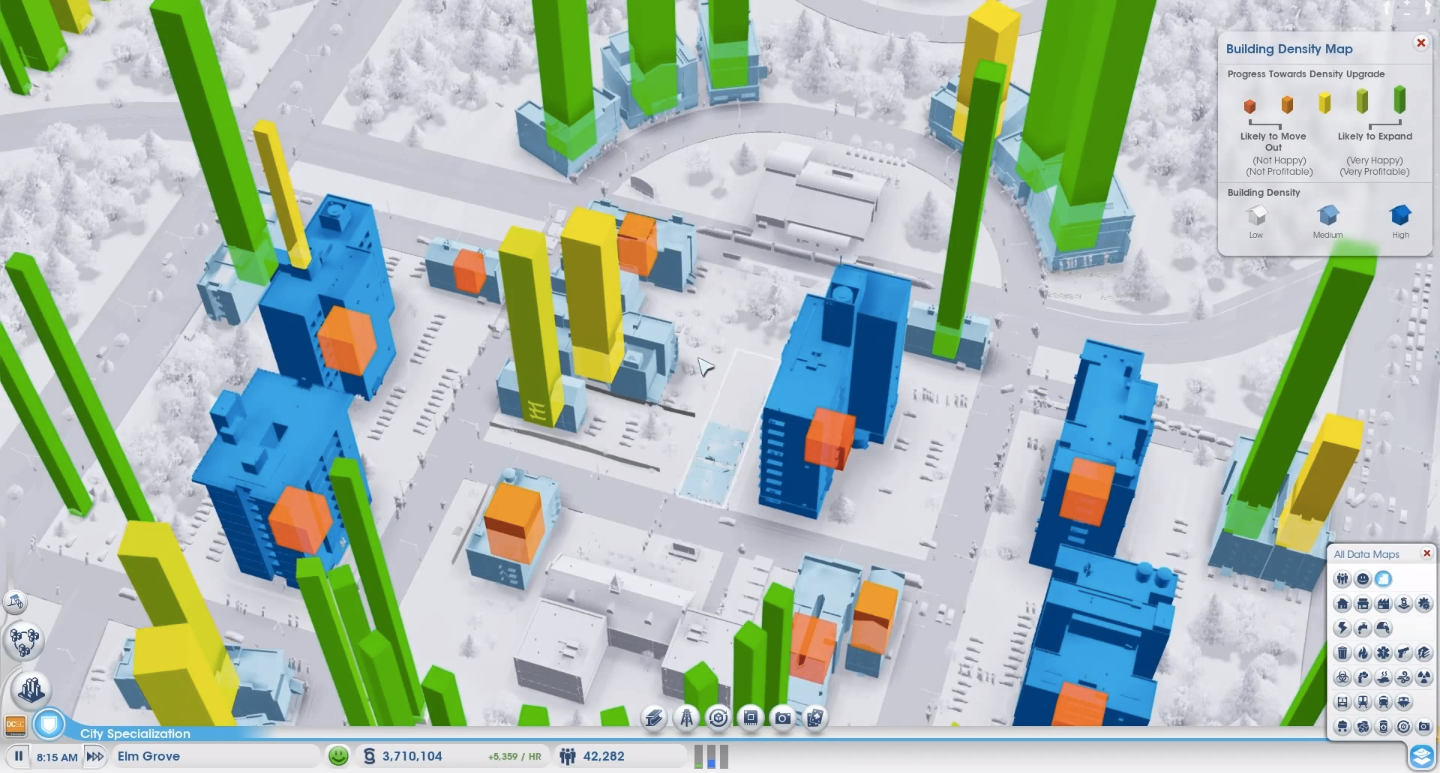View the Garbage data map trash icon

(x=1342, y=653)
